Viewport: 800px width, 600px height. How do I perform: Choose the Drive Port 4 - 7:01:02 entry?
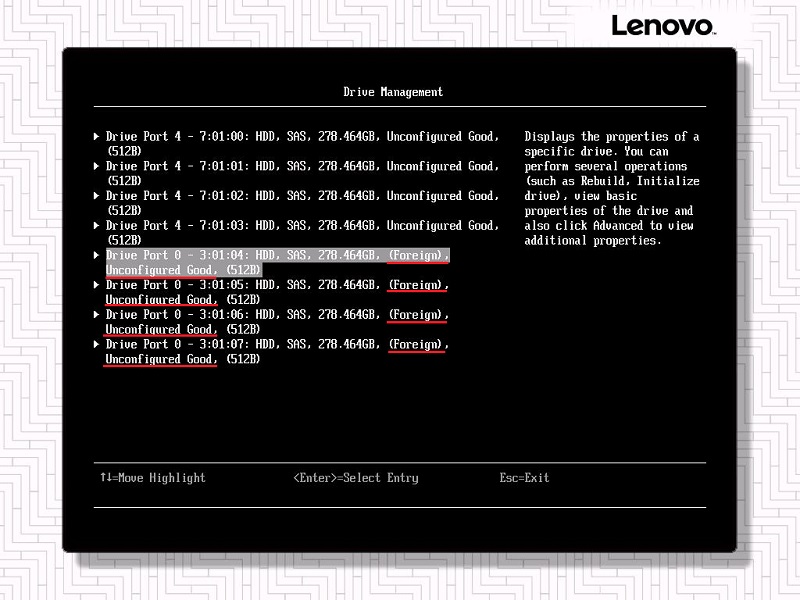point(300,196)
